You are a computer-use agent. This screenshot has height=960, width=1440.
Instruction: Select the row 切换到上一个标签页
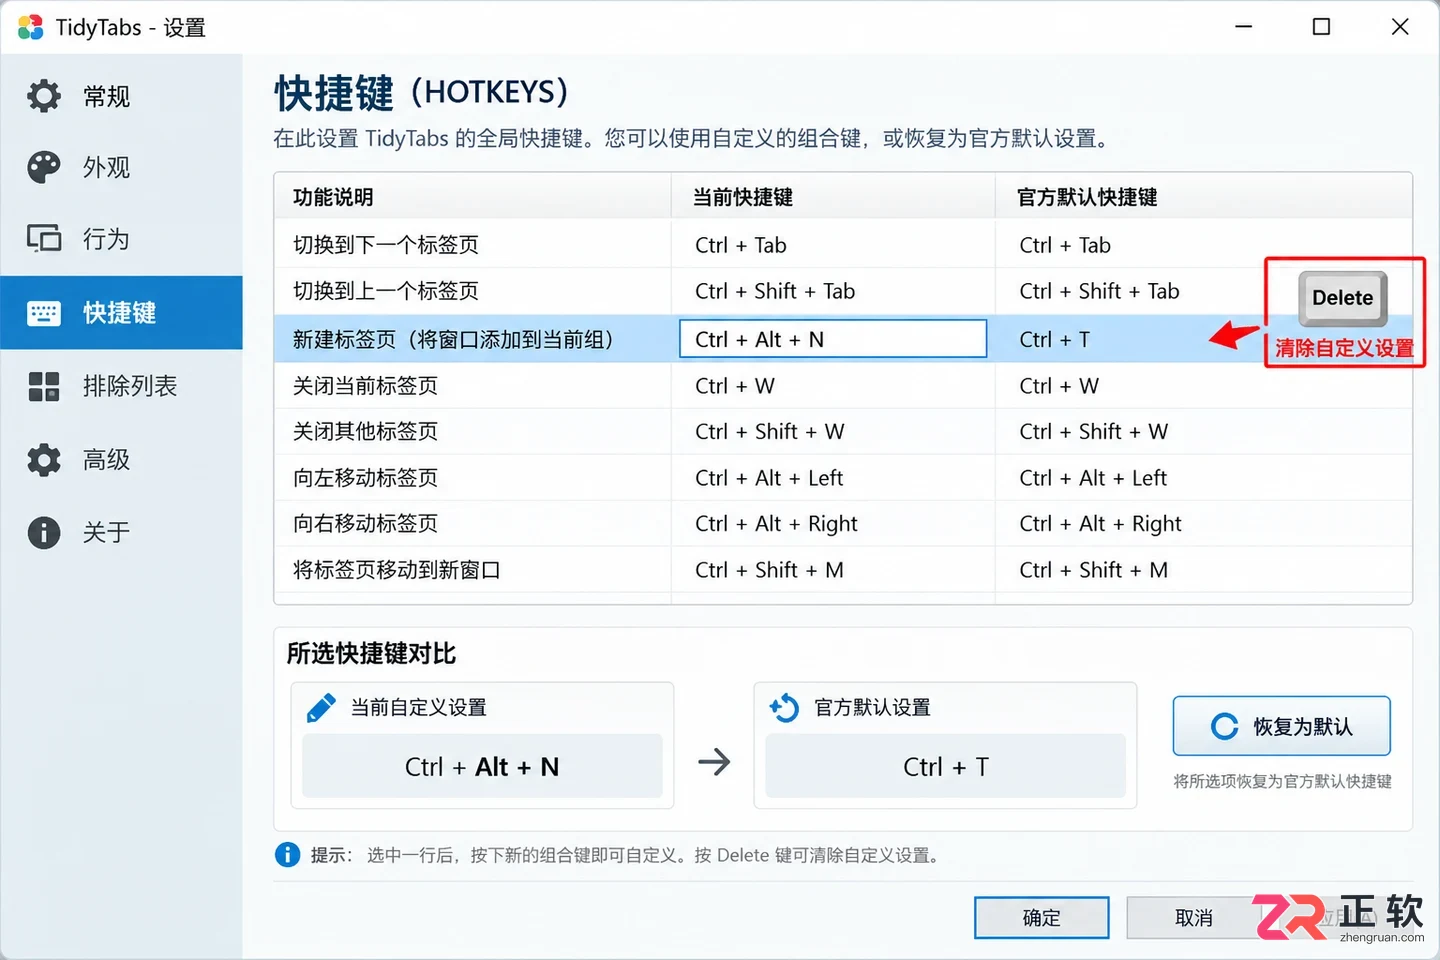[843, 291]
